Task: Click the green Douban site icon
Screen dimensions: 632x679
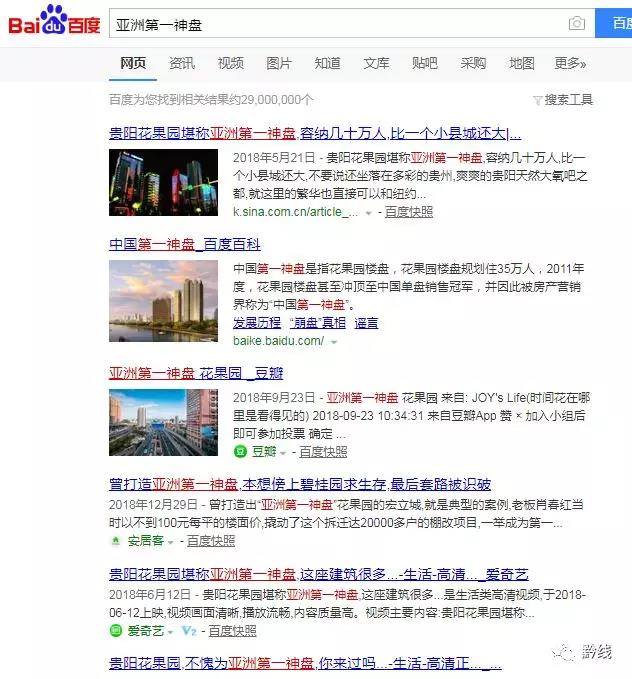Action: coord(240,452)
